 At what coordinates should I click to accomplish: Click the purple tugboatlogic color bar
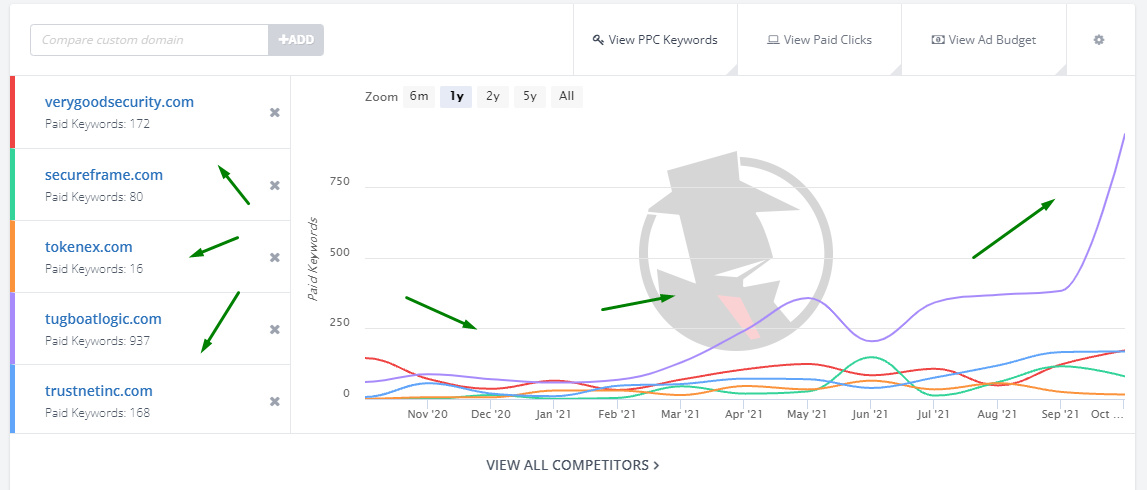point(12,329)
